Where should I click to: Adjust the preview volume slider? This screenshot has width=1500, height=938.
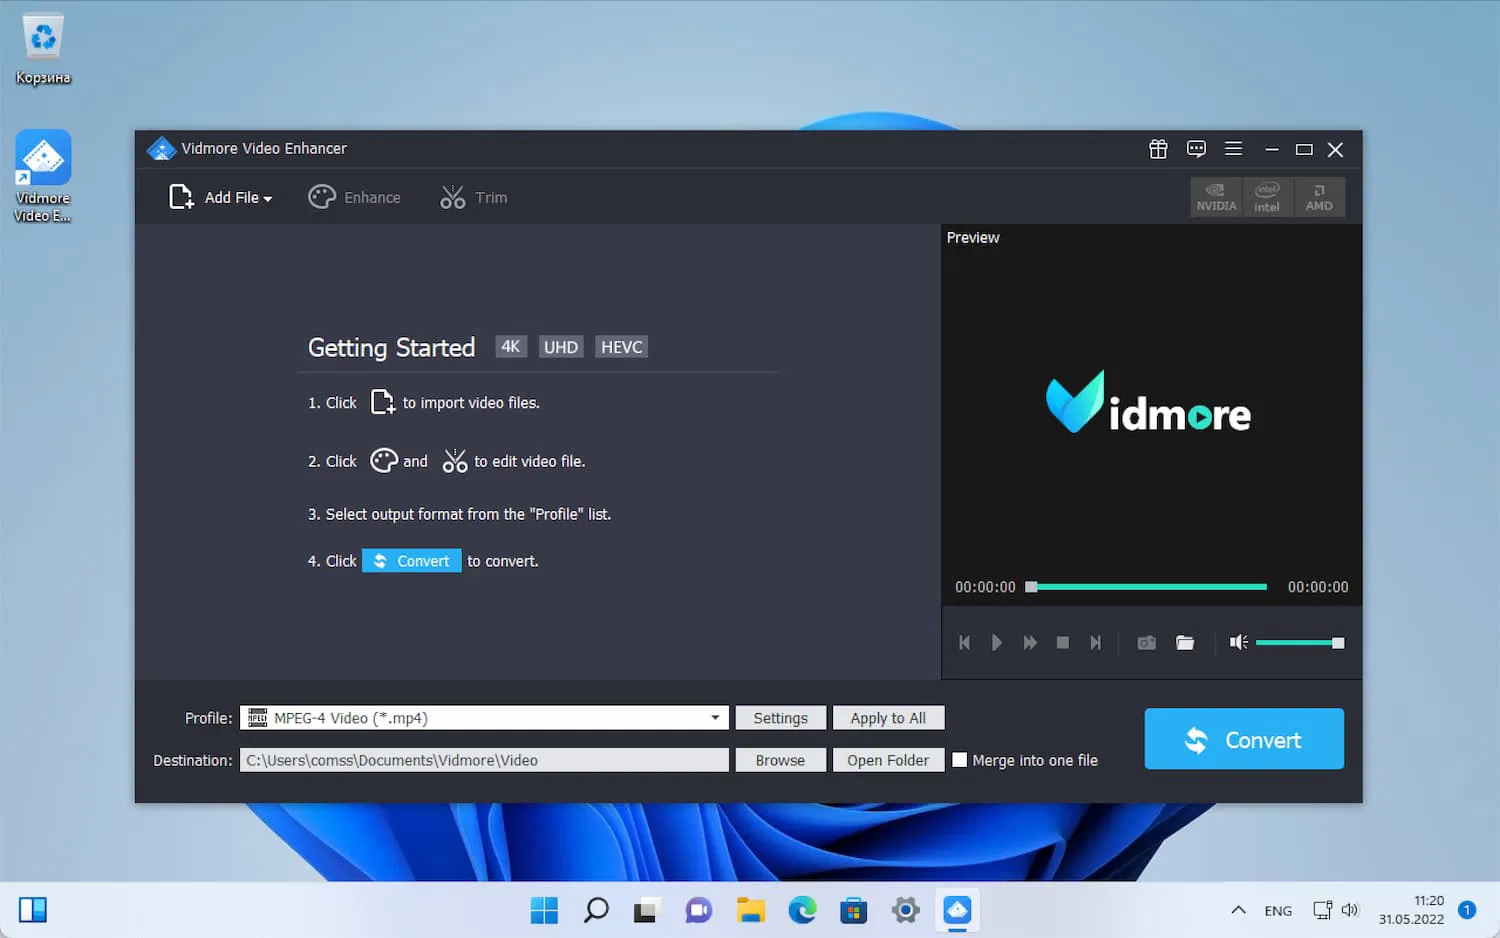[1300, 643]
